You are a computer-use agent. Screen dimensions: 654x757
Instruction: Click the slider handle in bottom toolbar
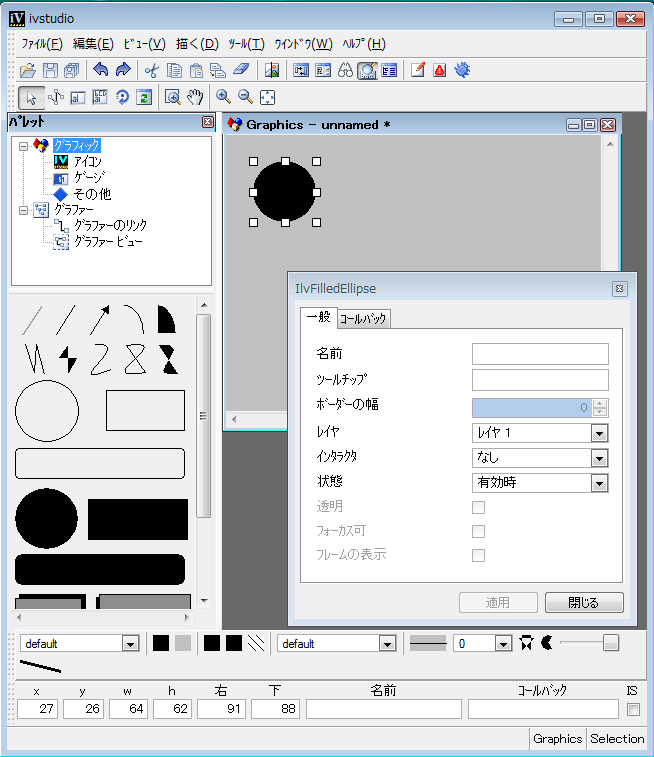coord(611,643)
